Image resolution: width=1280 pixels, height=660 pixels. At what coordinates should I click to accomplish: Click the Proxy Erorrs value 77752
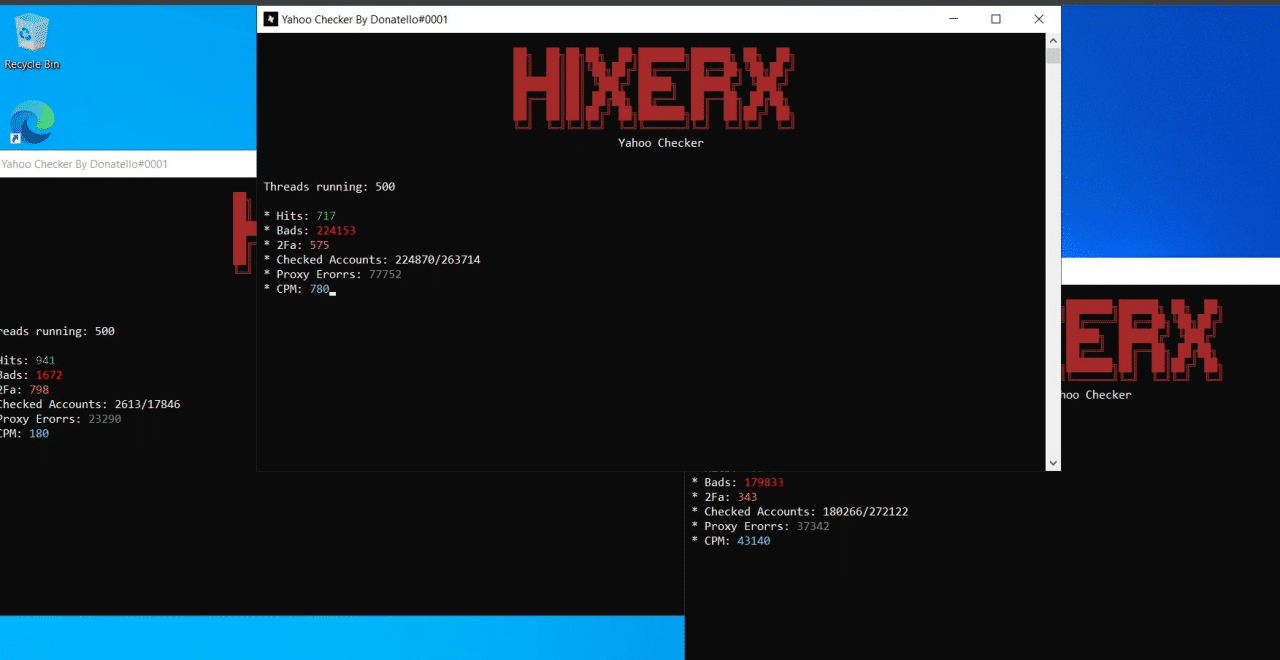pyautogui.click(x=385, y=274)
